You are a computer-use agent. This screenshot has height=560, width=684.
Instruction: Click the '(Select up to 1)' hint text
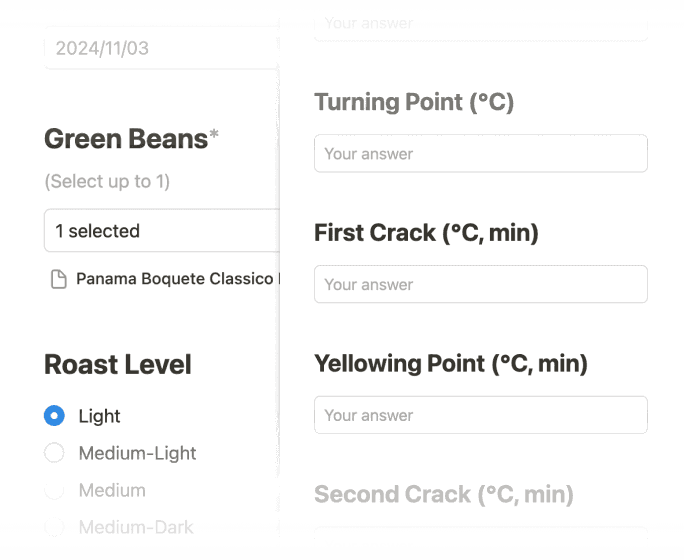pos(107,181)
